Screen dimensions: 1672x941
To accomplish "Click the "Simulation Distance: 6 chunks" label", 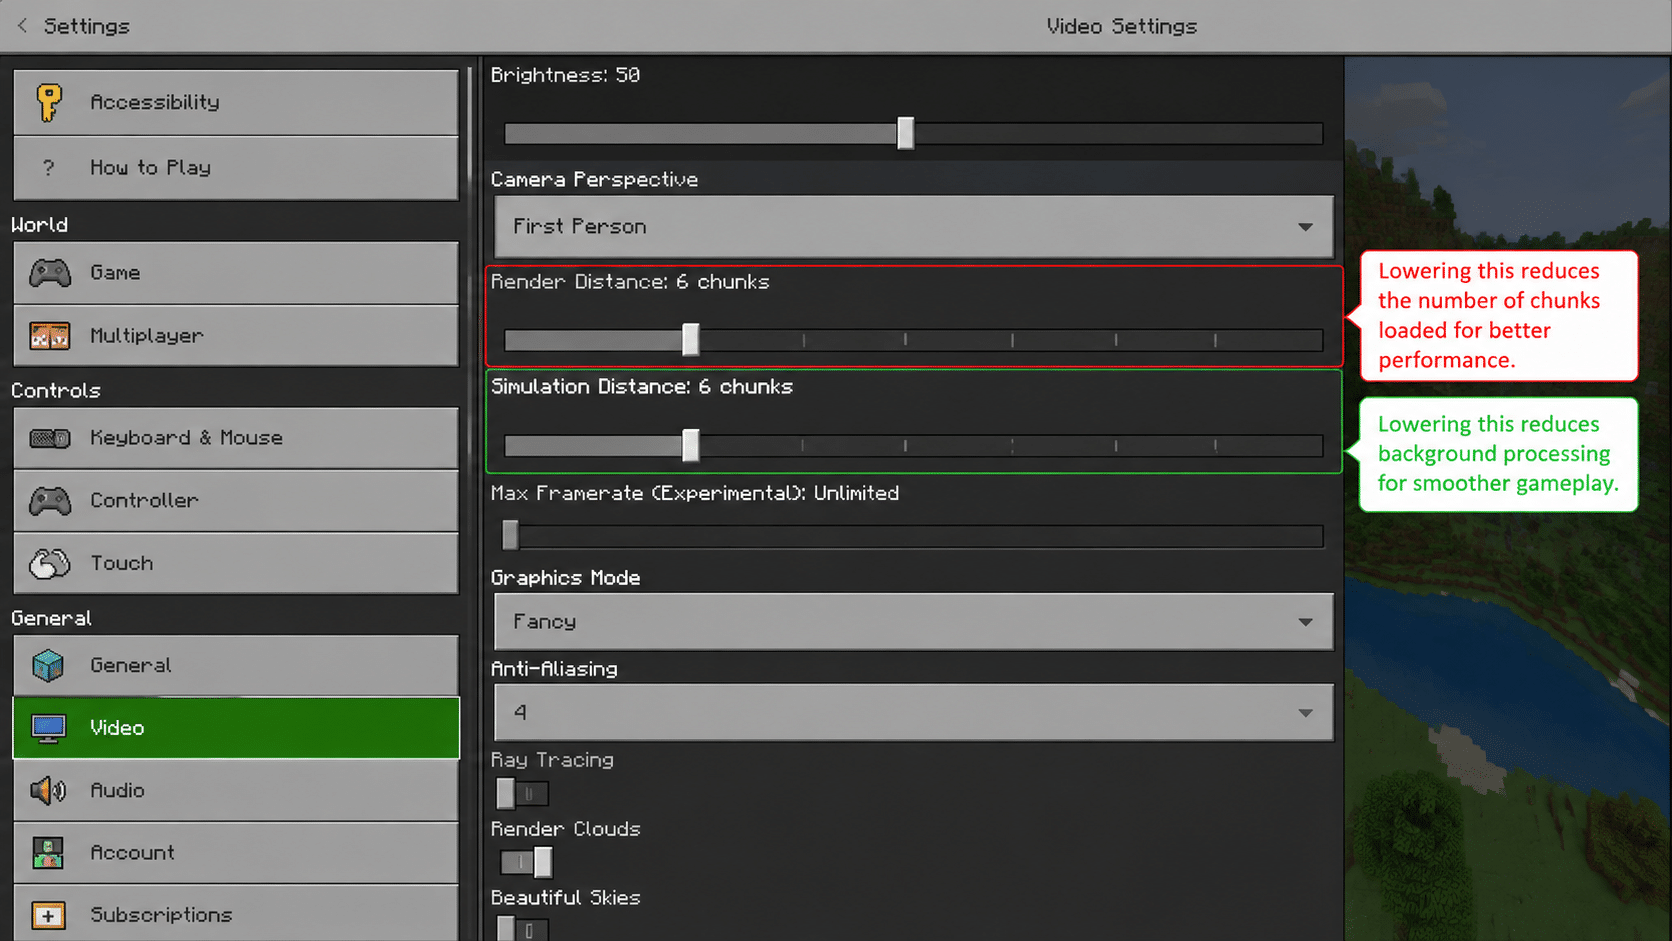I will 642,387.
